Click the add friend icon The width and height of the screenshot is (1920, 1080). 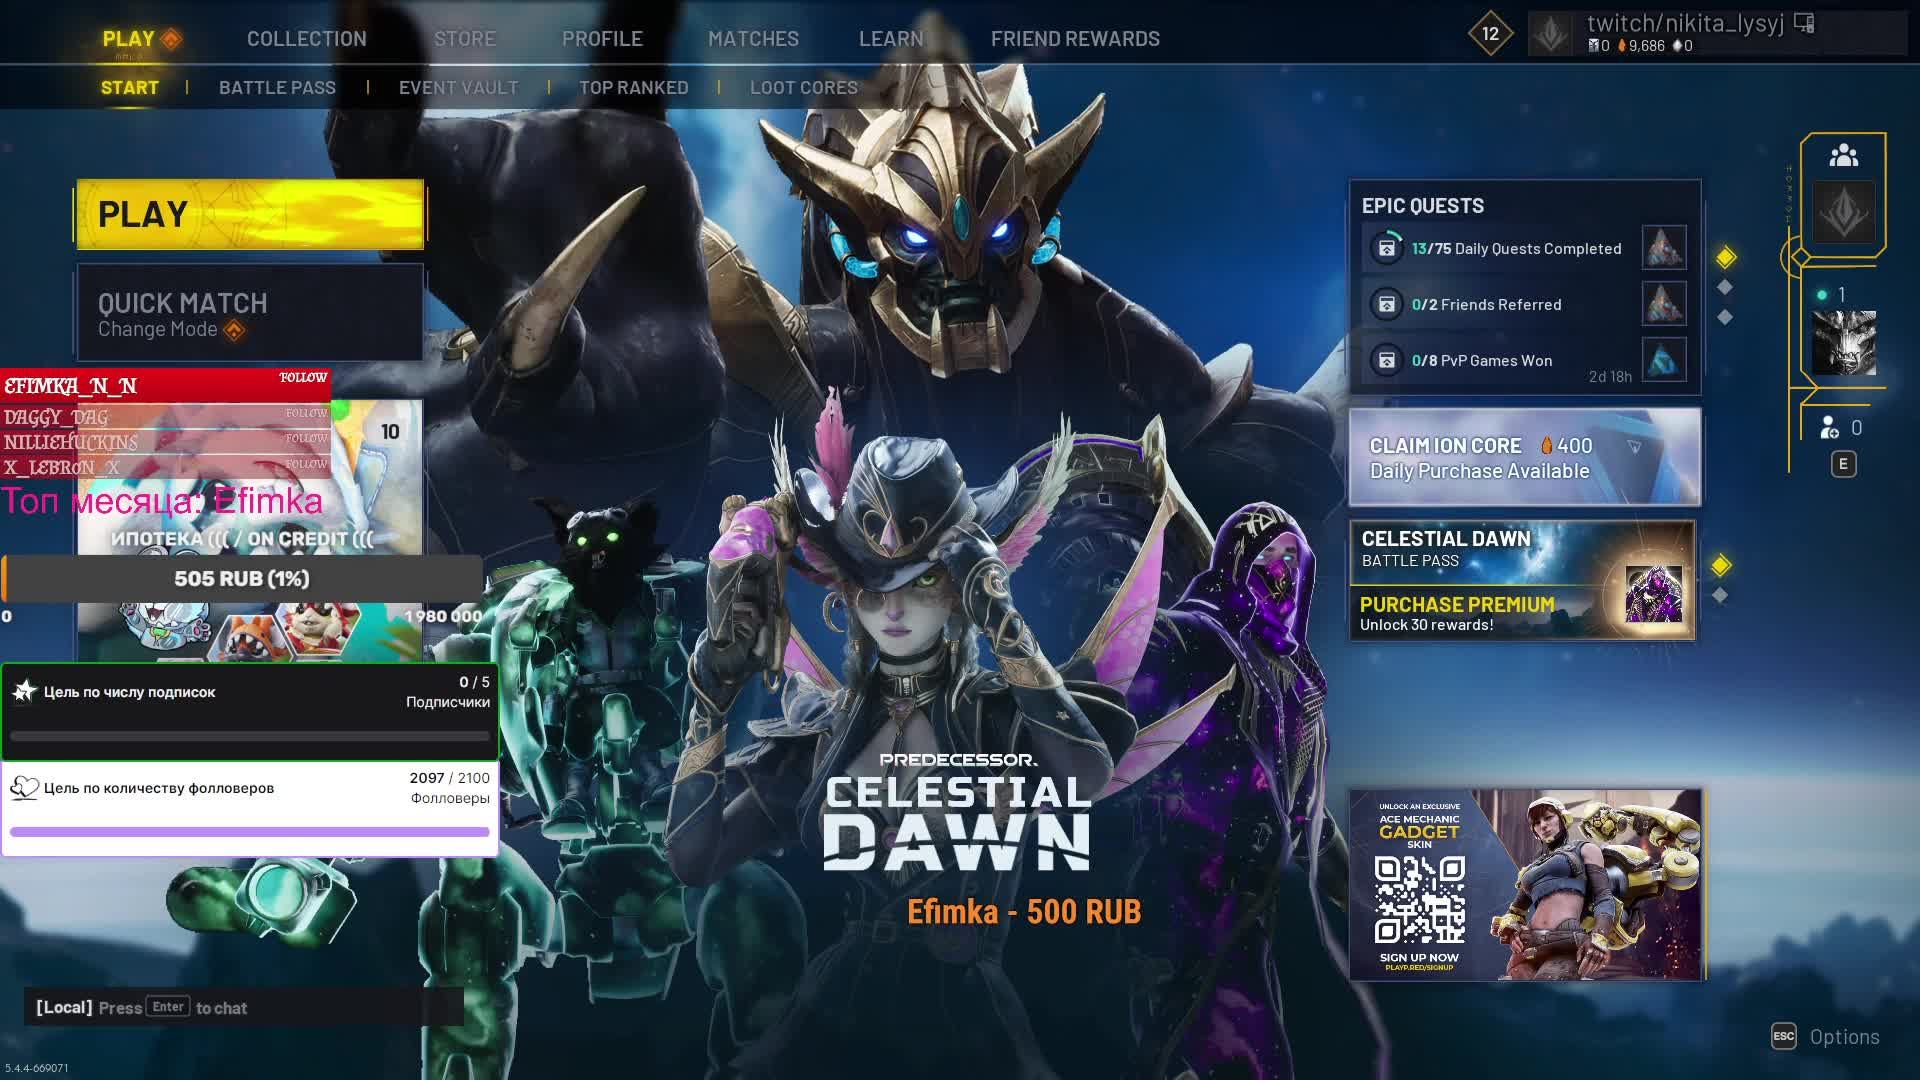pyautogui.click(x=1829, y=428)
